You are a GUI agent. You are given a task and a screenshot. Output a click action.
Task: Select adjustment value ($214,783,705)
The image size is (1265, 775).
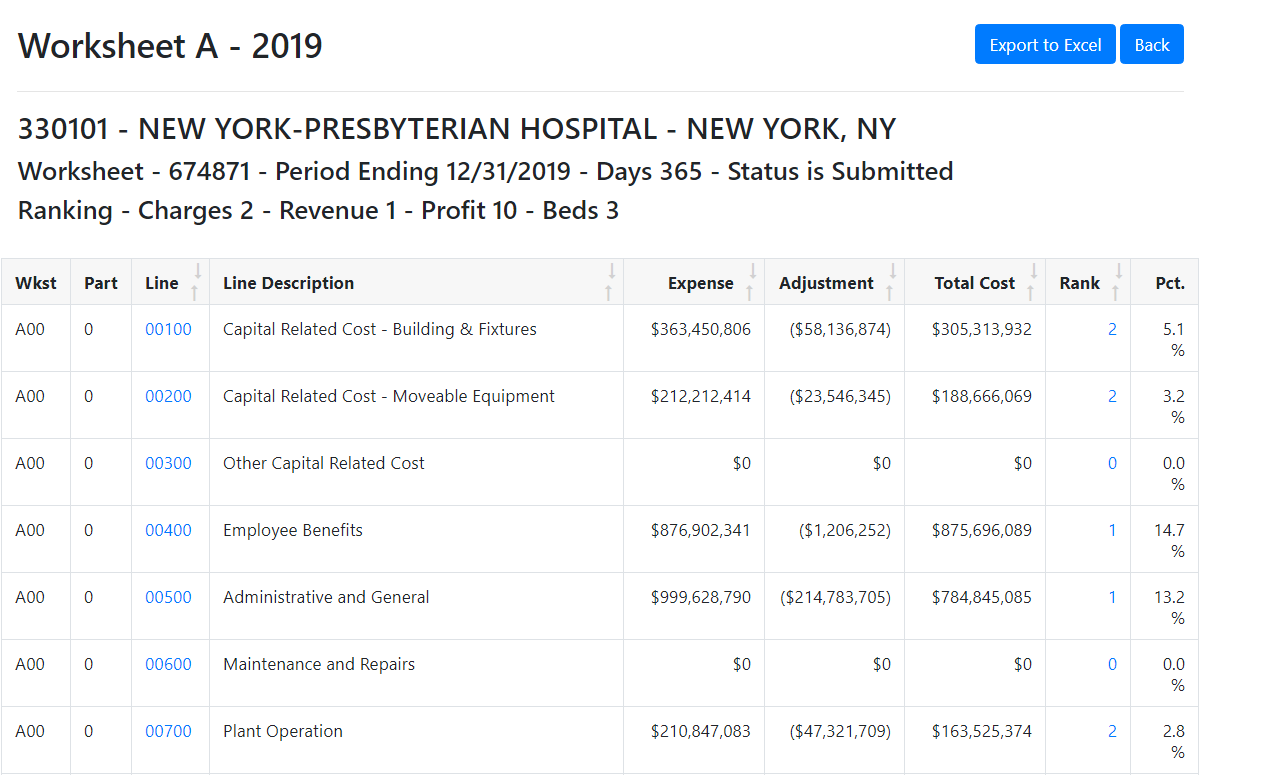[836, 597]
